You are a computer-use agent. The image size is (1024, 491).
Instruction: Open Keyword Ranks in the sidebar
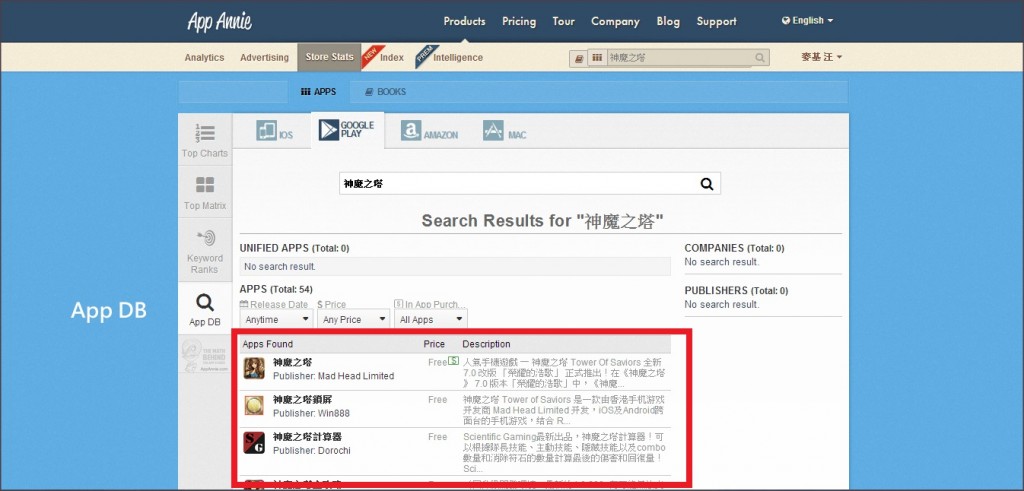[x=205, y=249]
